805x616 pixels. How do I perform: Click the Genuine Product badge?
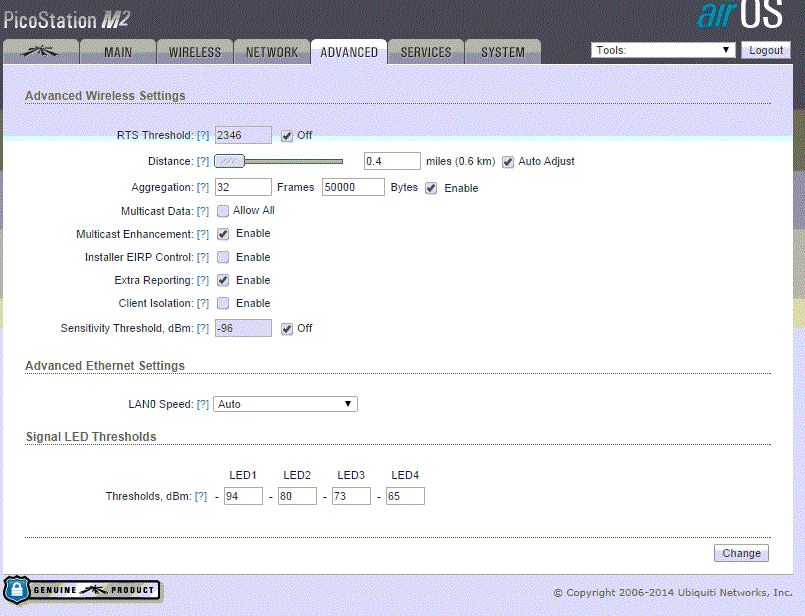[82, 590]
